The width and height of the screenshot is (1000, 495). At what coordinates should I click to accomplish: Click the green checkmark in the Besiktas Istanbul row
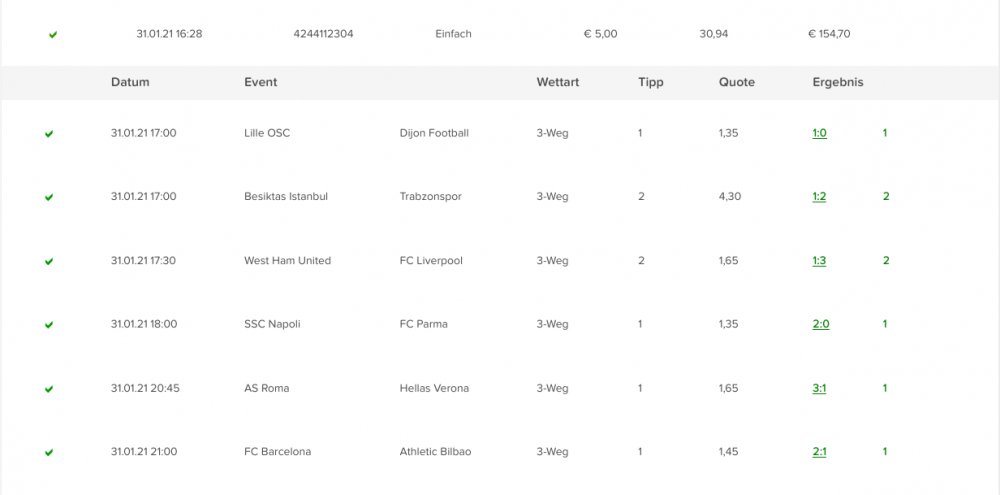pyautogui.click(x=49, y=198)
